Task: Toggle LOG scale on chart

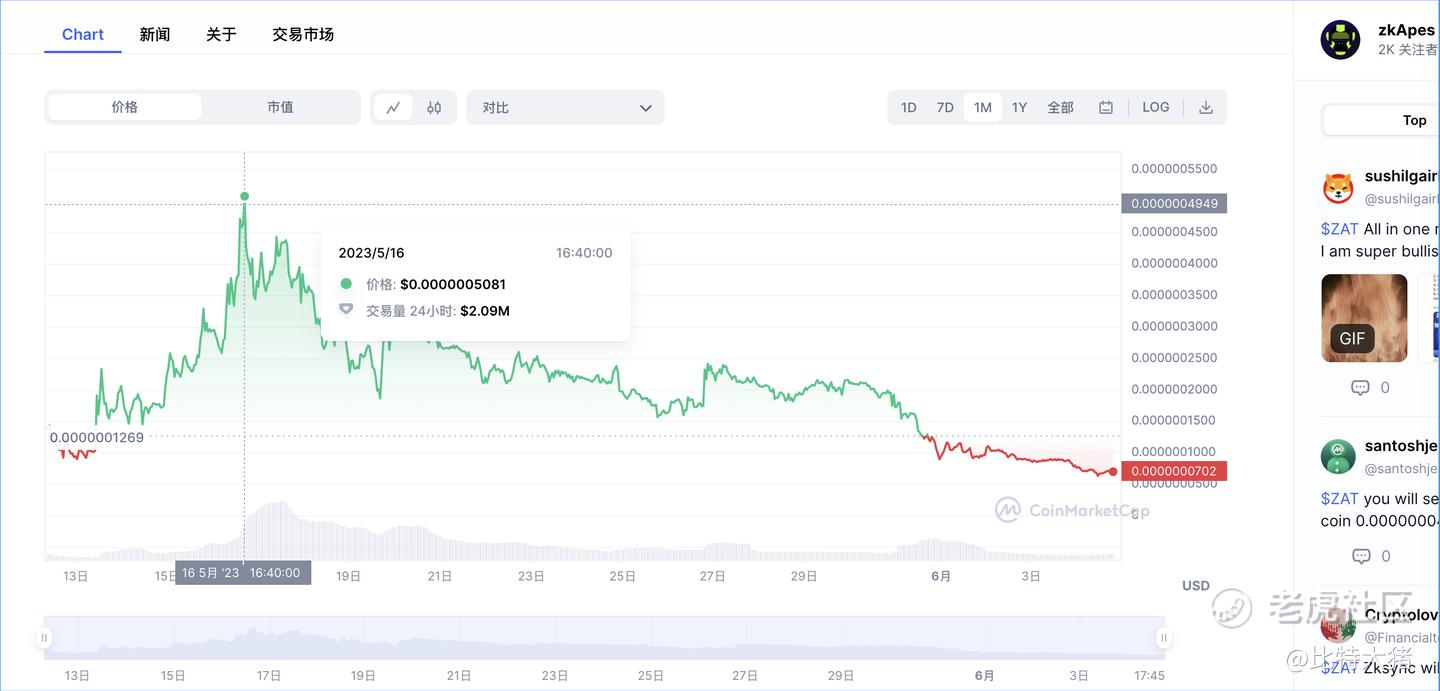Action: [1155, 108]
